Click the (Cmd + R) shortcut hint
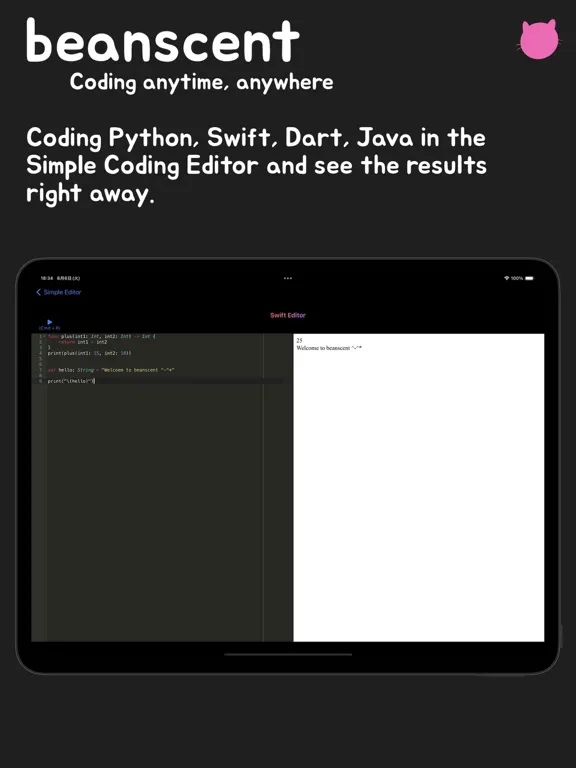The width and height of the screenshot is (576, 768). click(49, 328)
